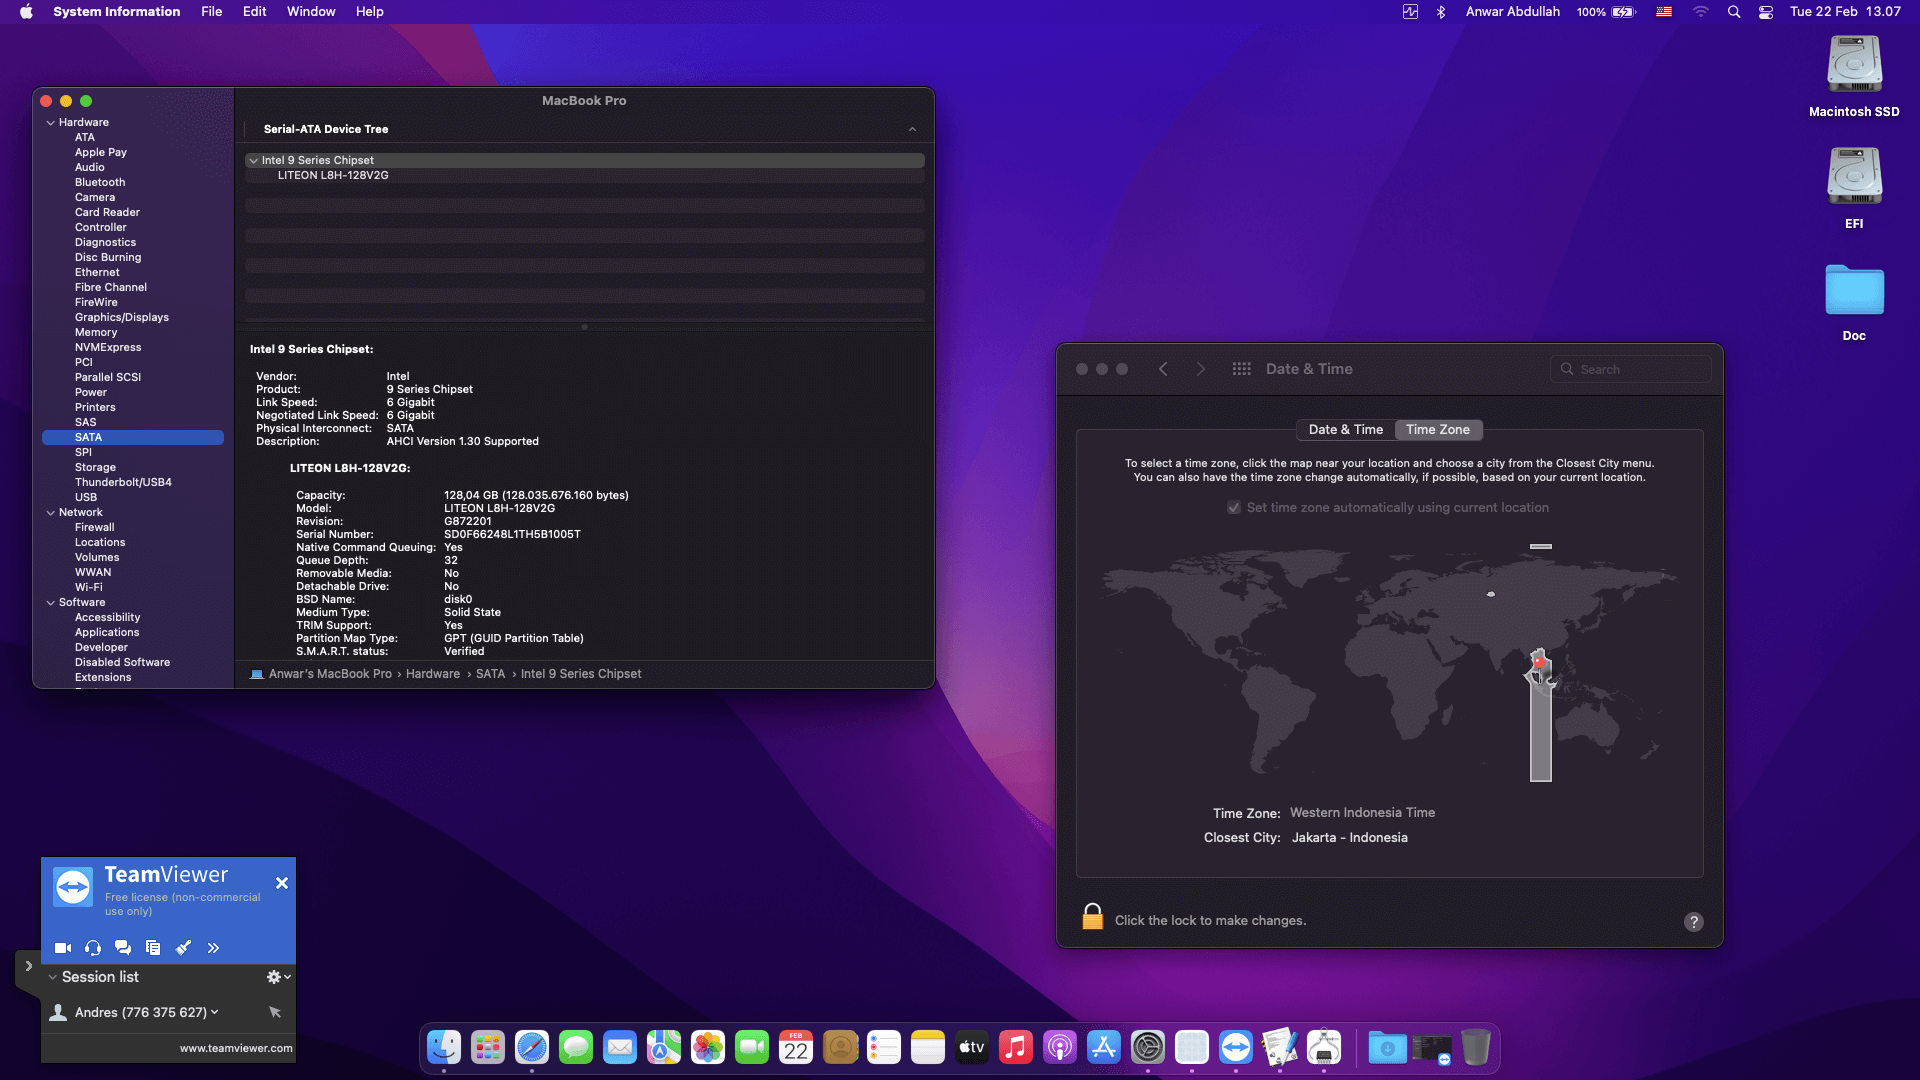
Task: Open Anwar Abdullah user menu
Action: pyautogui.click(x=1513, y=12)
